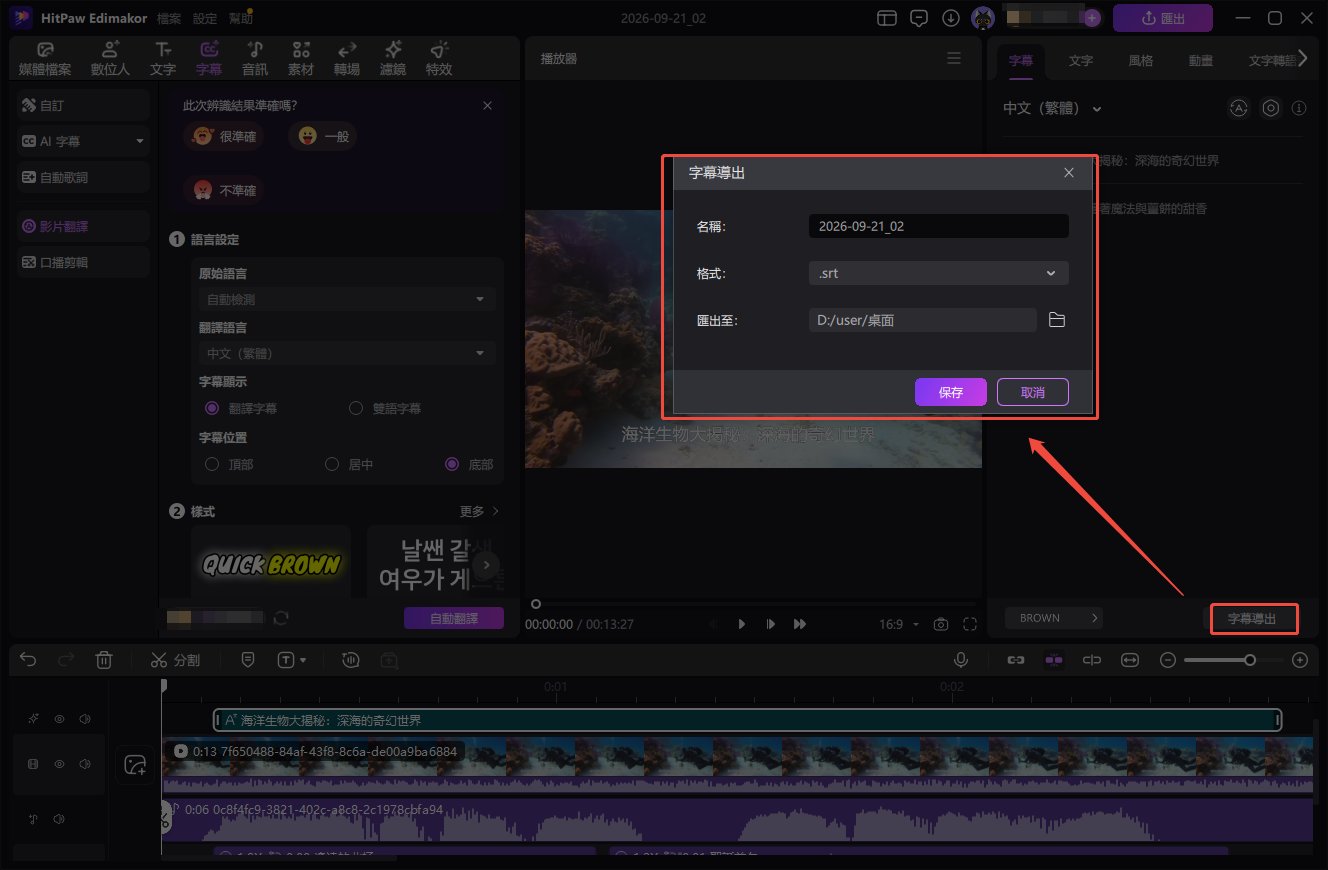
Task: Open the 特效 effects panel icon
Action: [438, 59]
